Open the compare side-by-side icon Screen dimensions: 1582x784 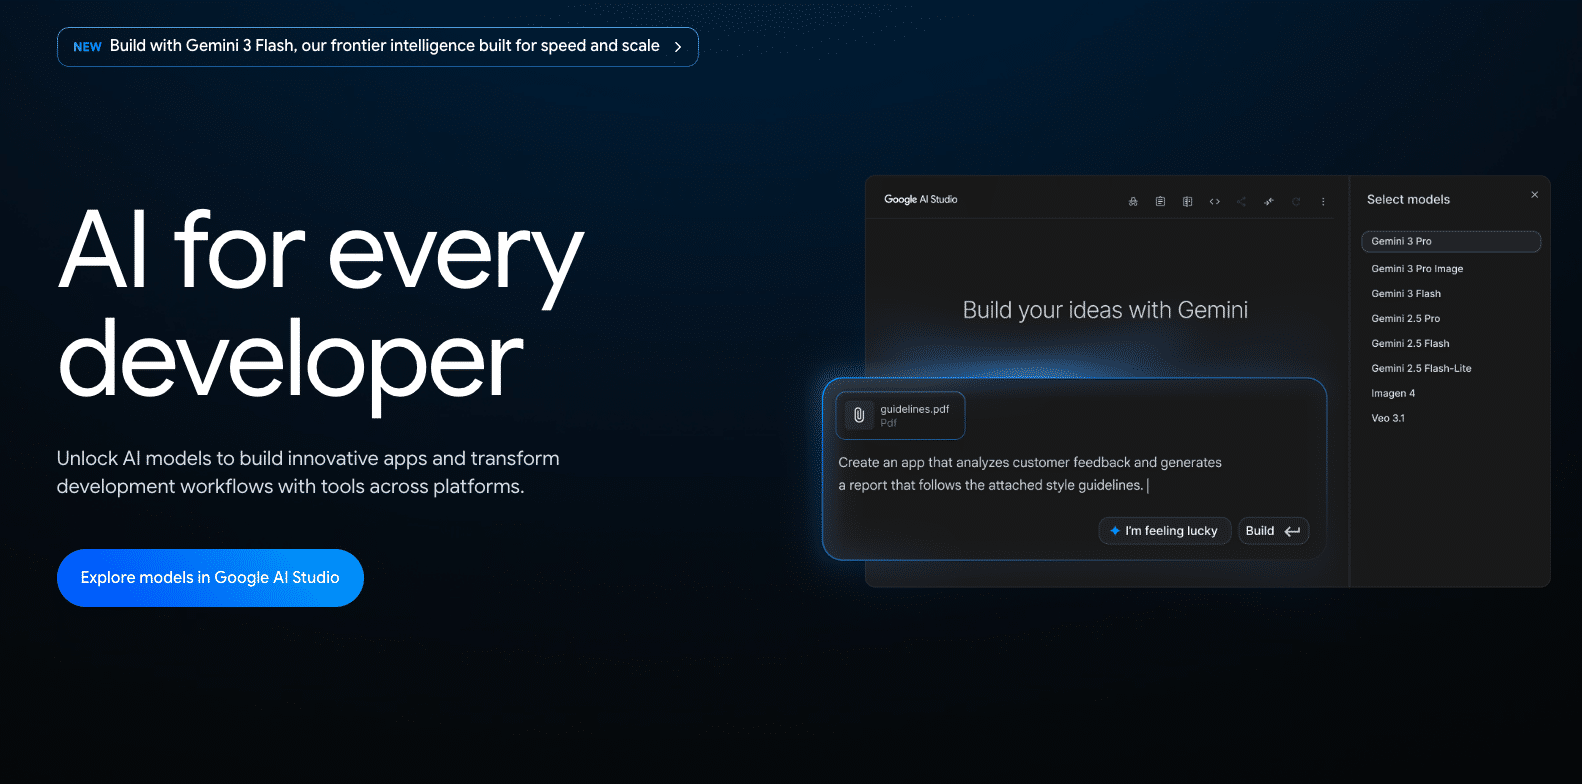[x=1187, y=201]
